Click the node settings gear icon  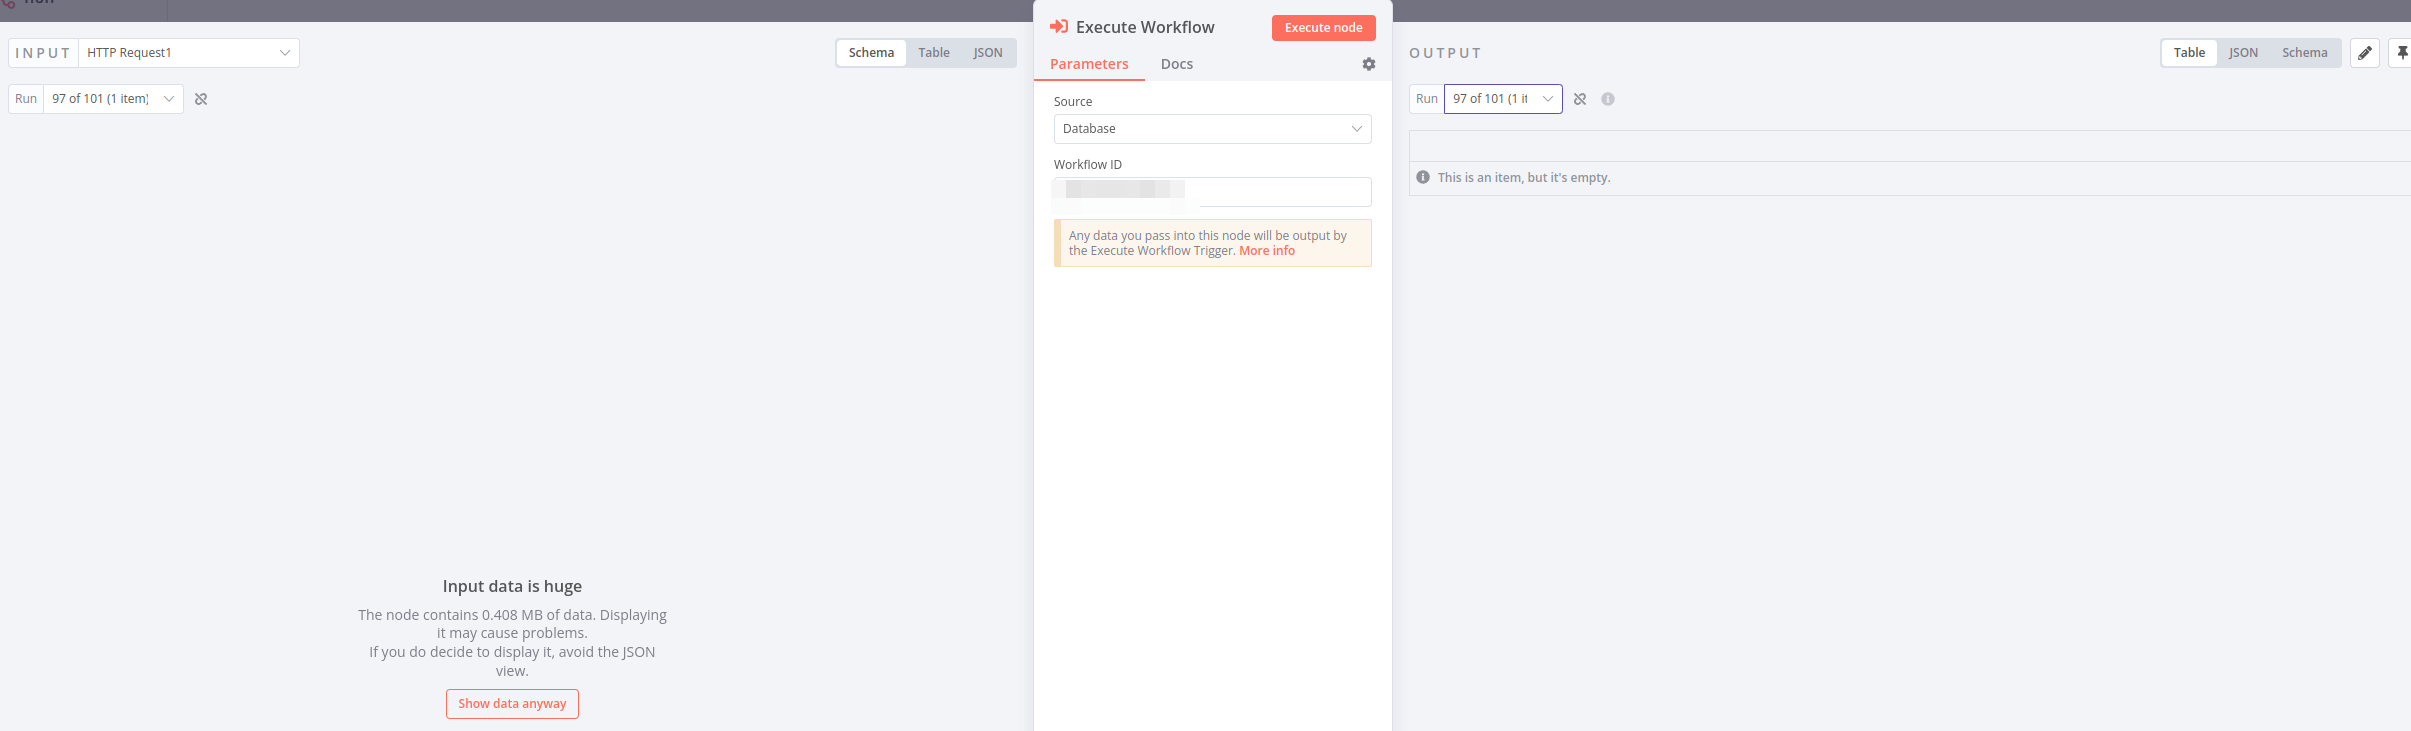point(1368,64)
